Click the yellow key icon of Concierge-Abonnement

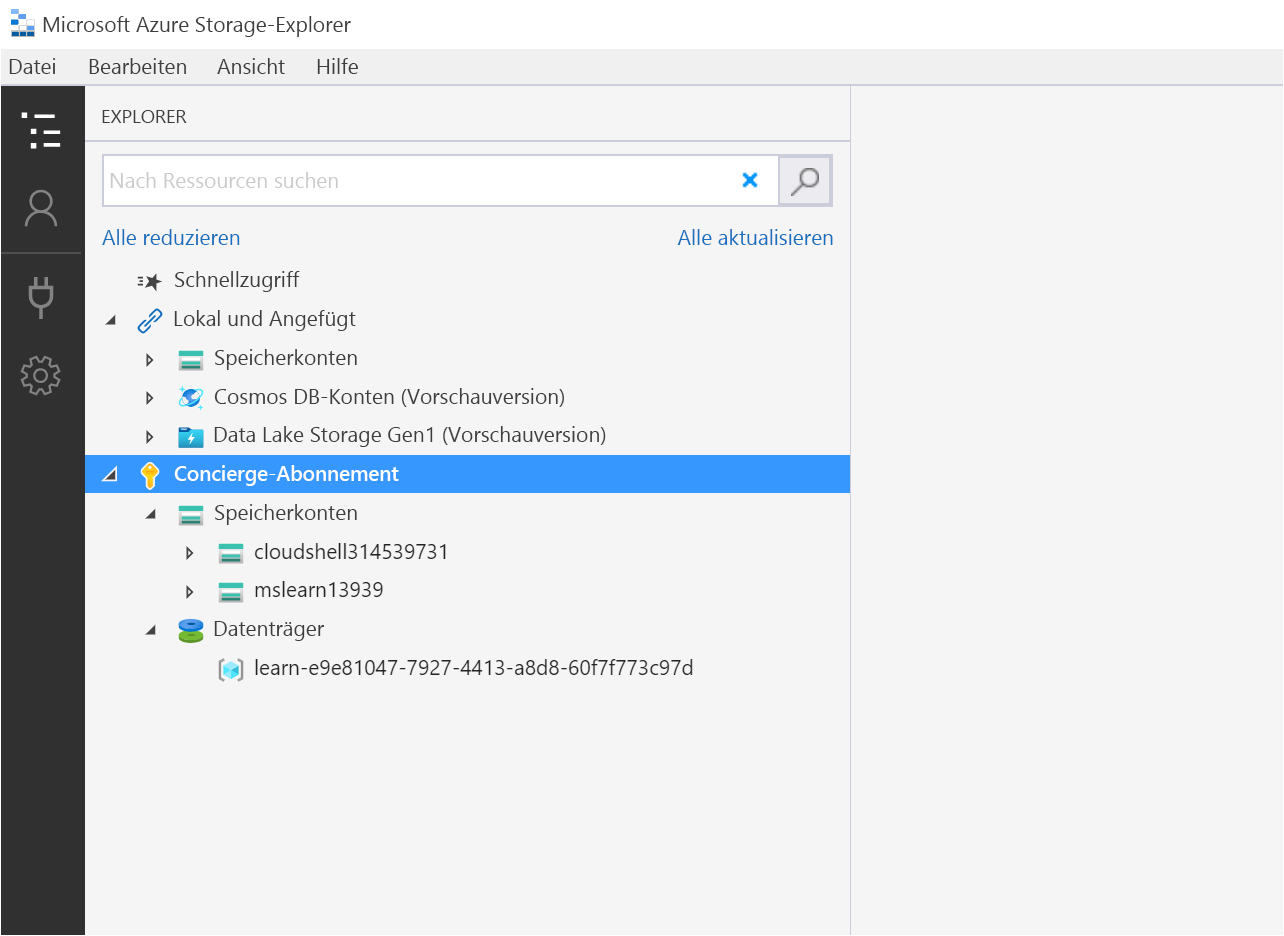[150, 475]
